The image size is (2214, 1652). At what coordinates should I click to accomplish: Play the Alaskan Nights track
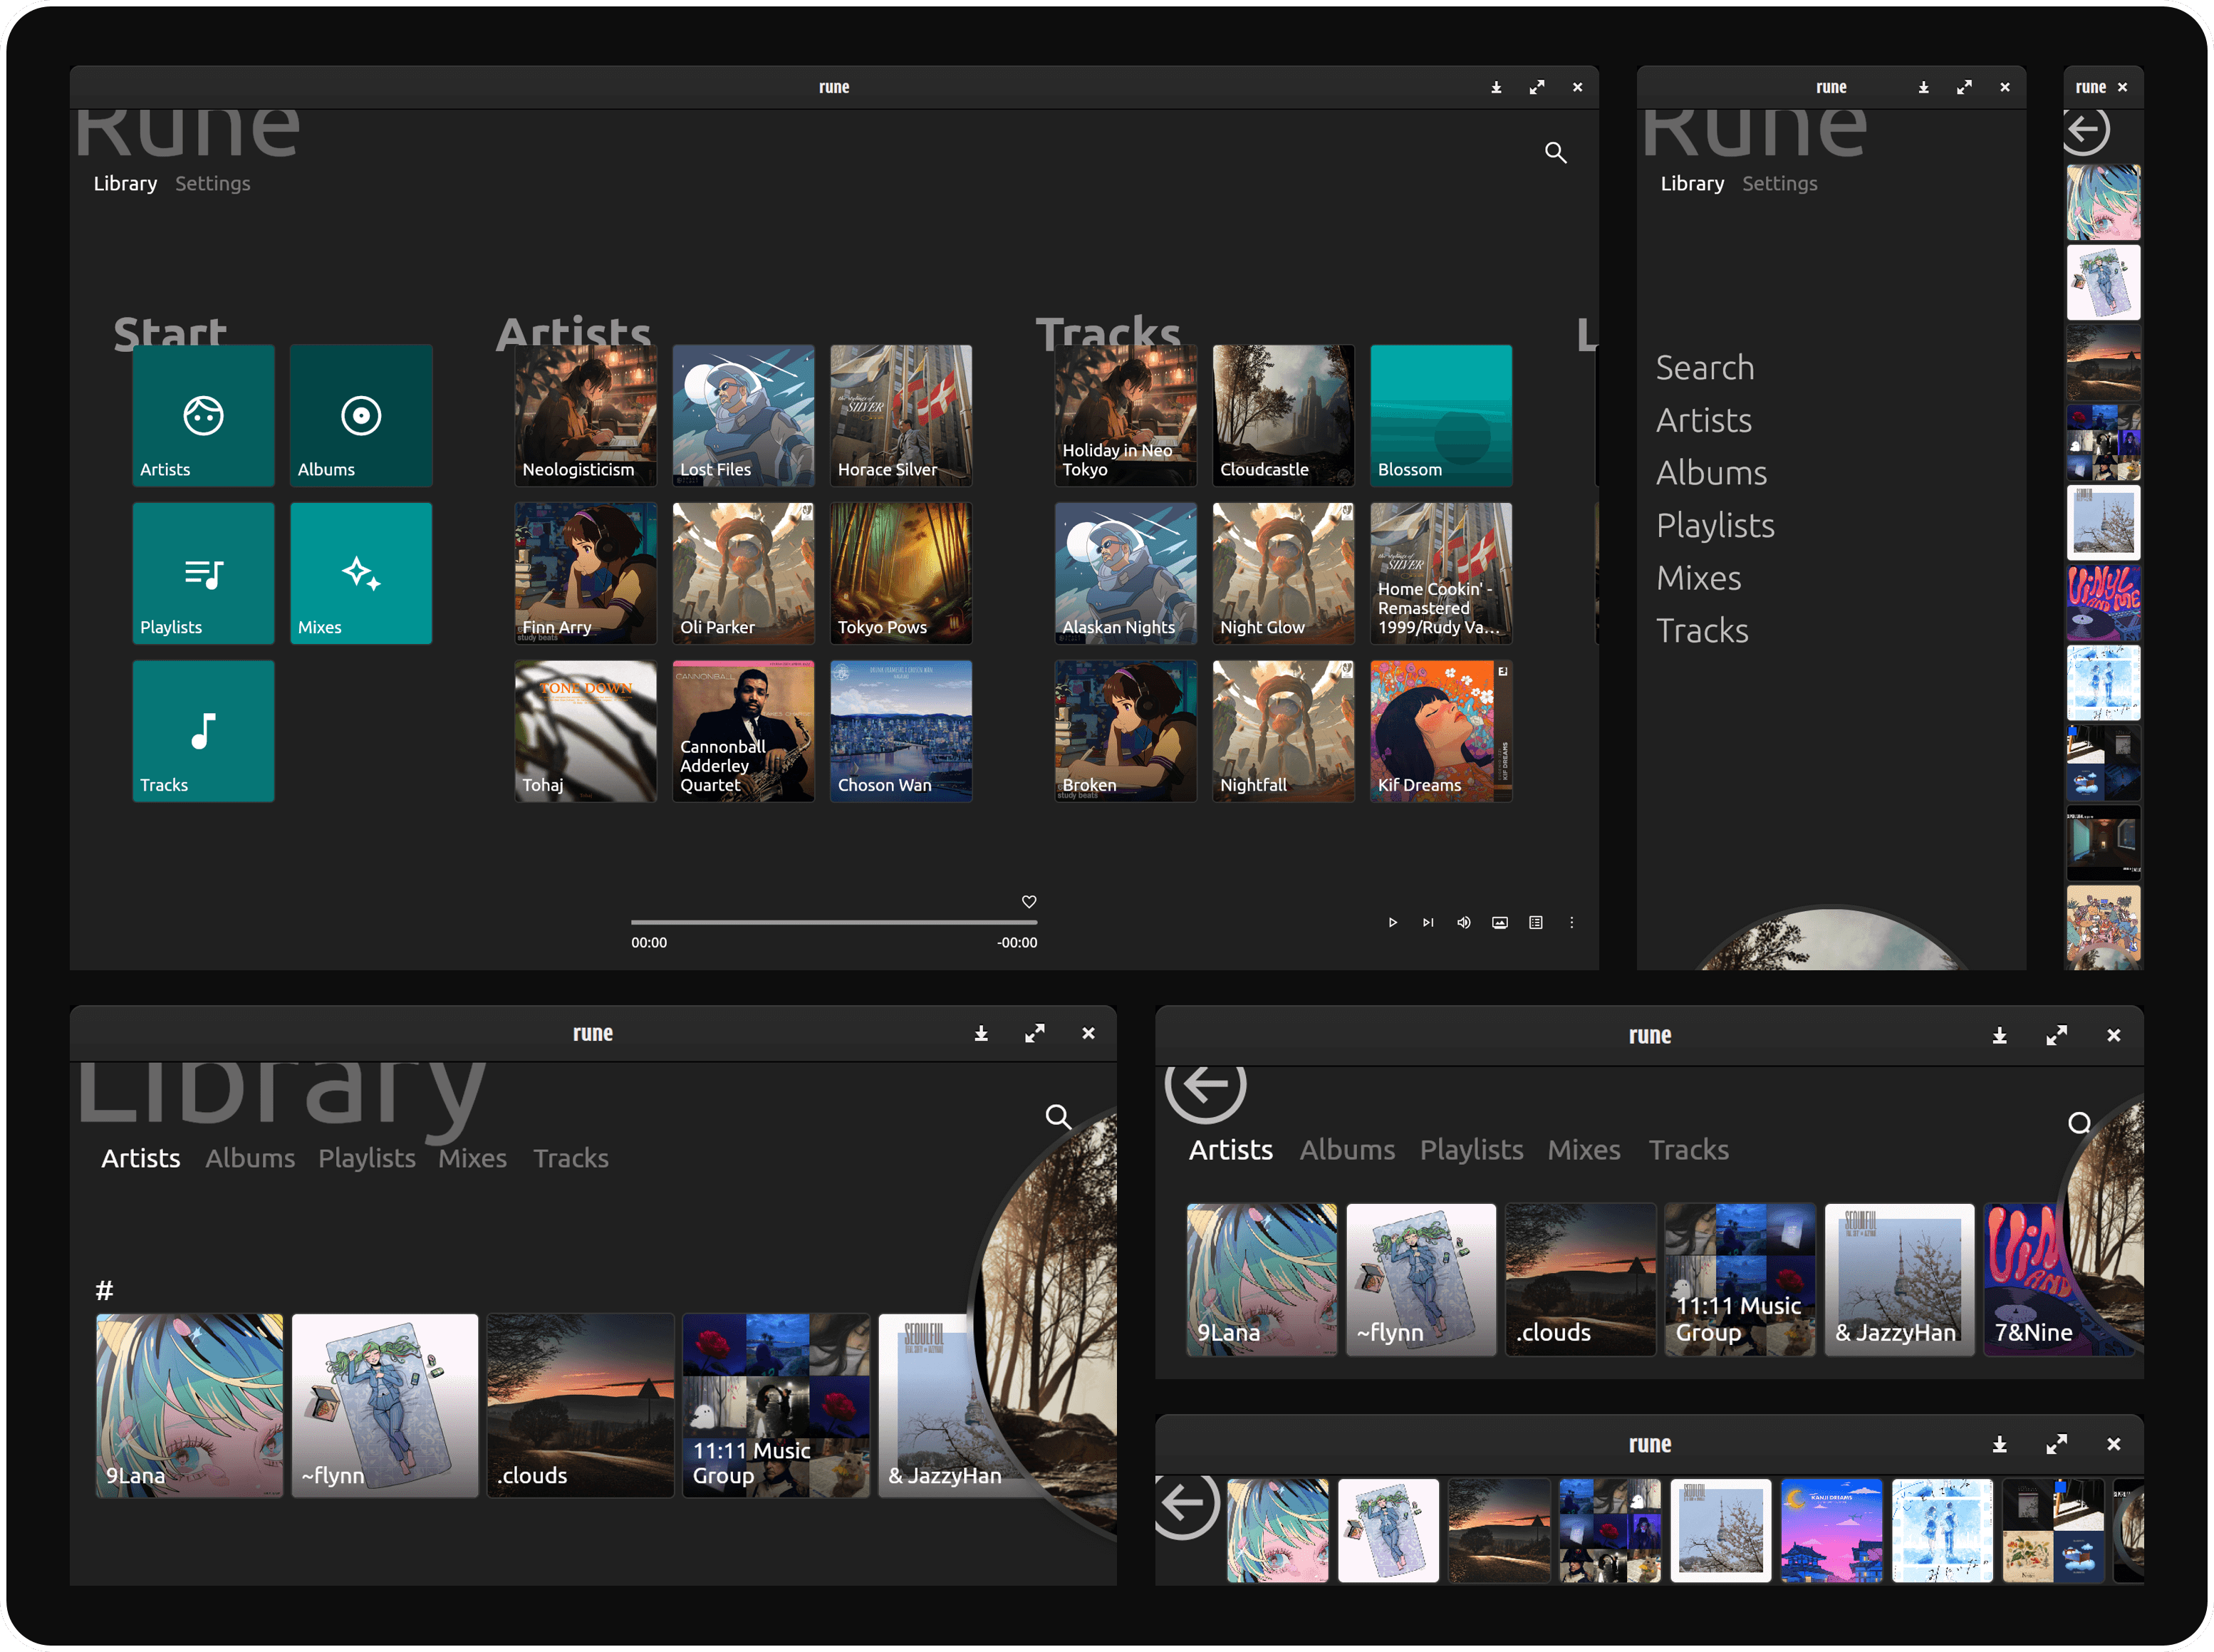[1126, 573]
